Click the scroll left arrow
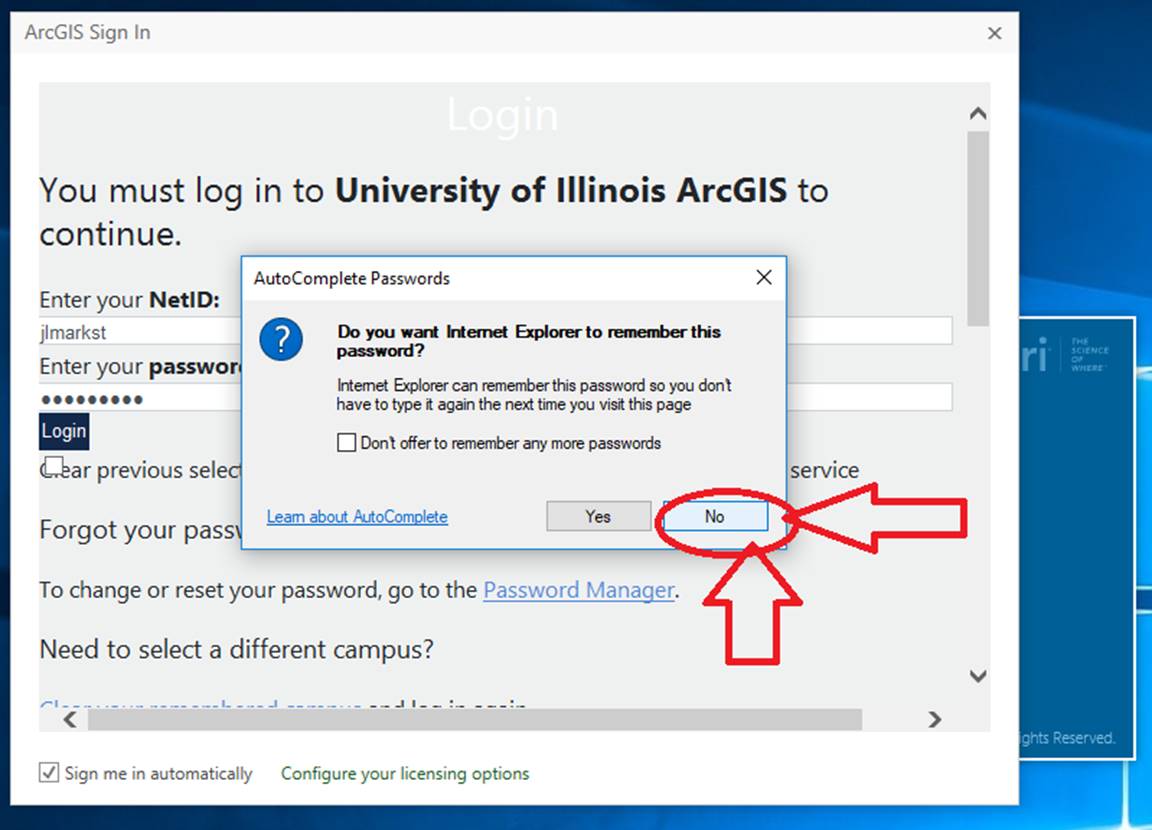 point(70,719)
